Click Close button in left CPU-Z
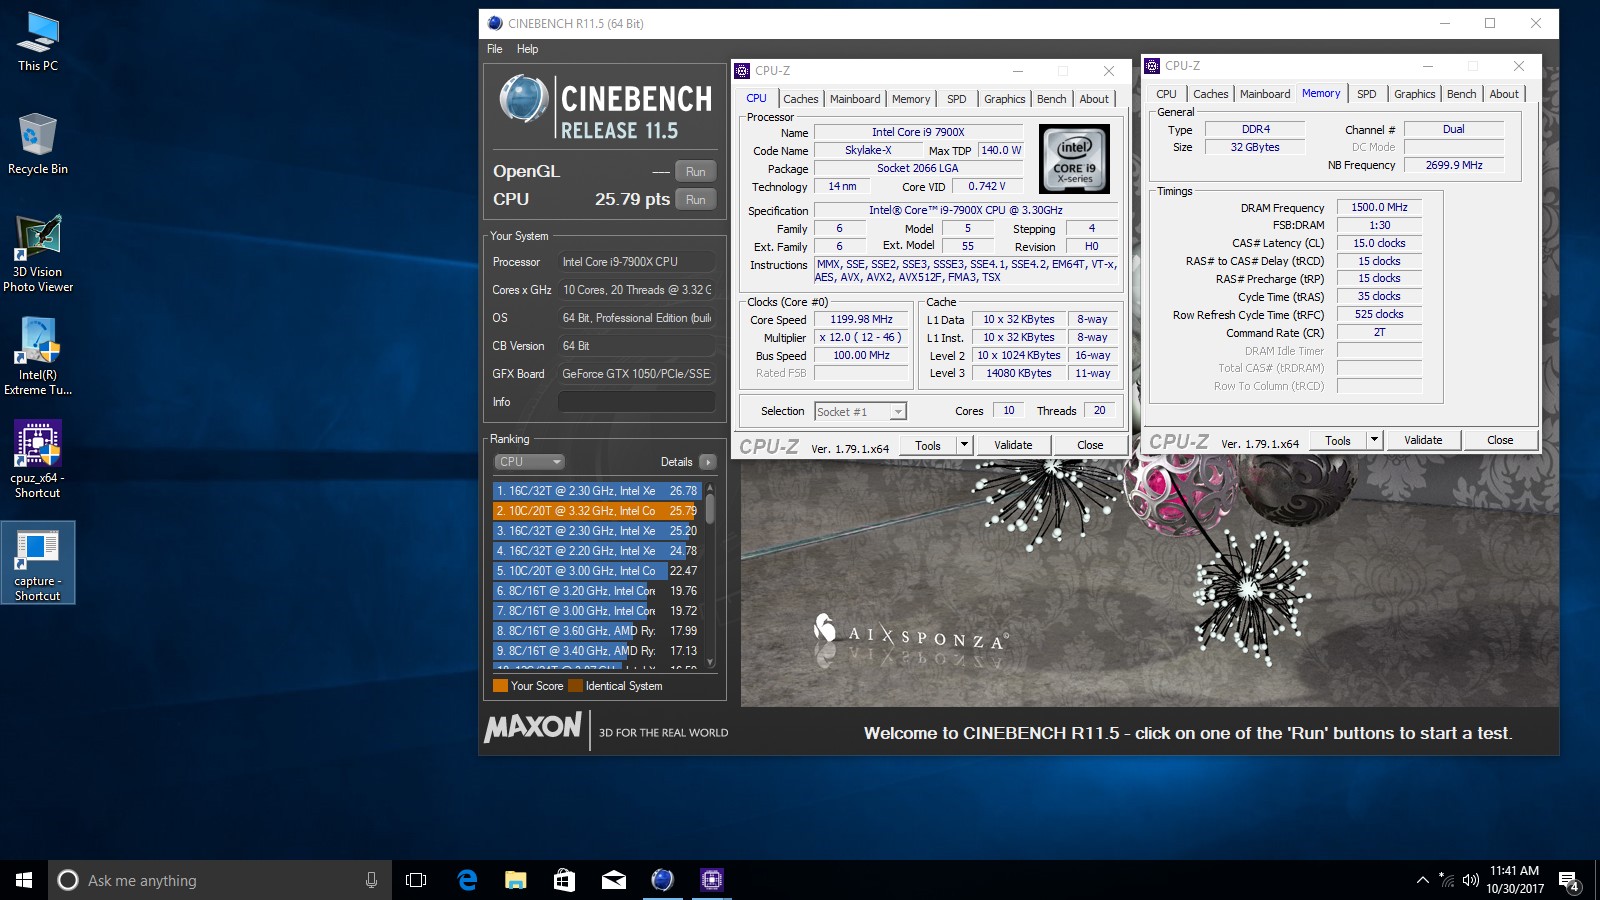The height and width of the screenshot is (900, 1600). point(1090,445)
